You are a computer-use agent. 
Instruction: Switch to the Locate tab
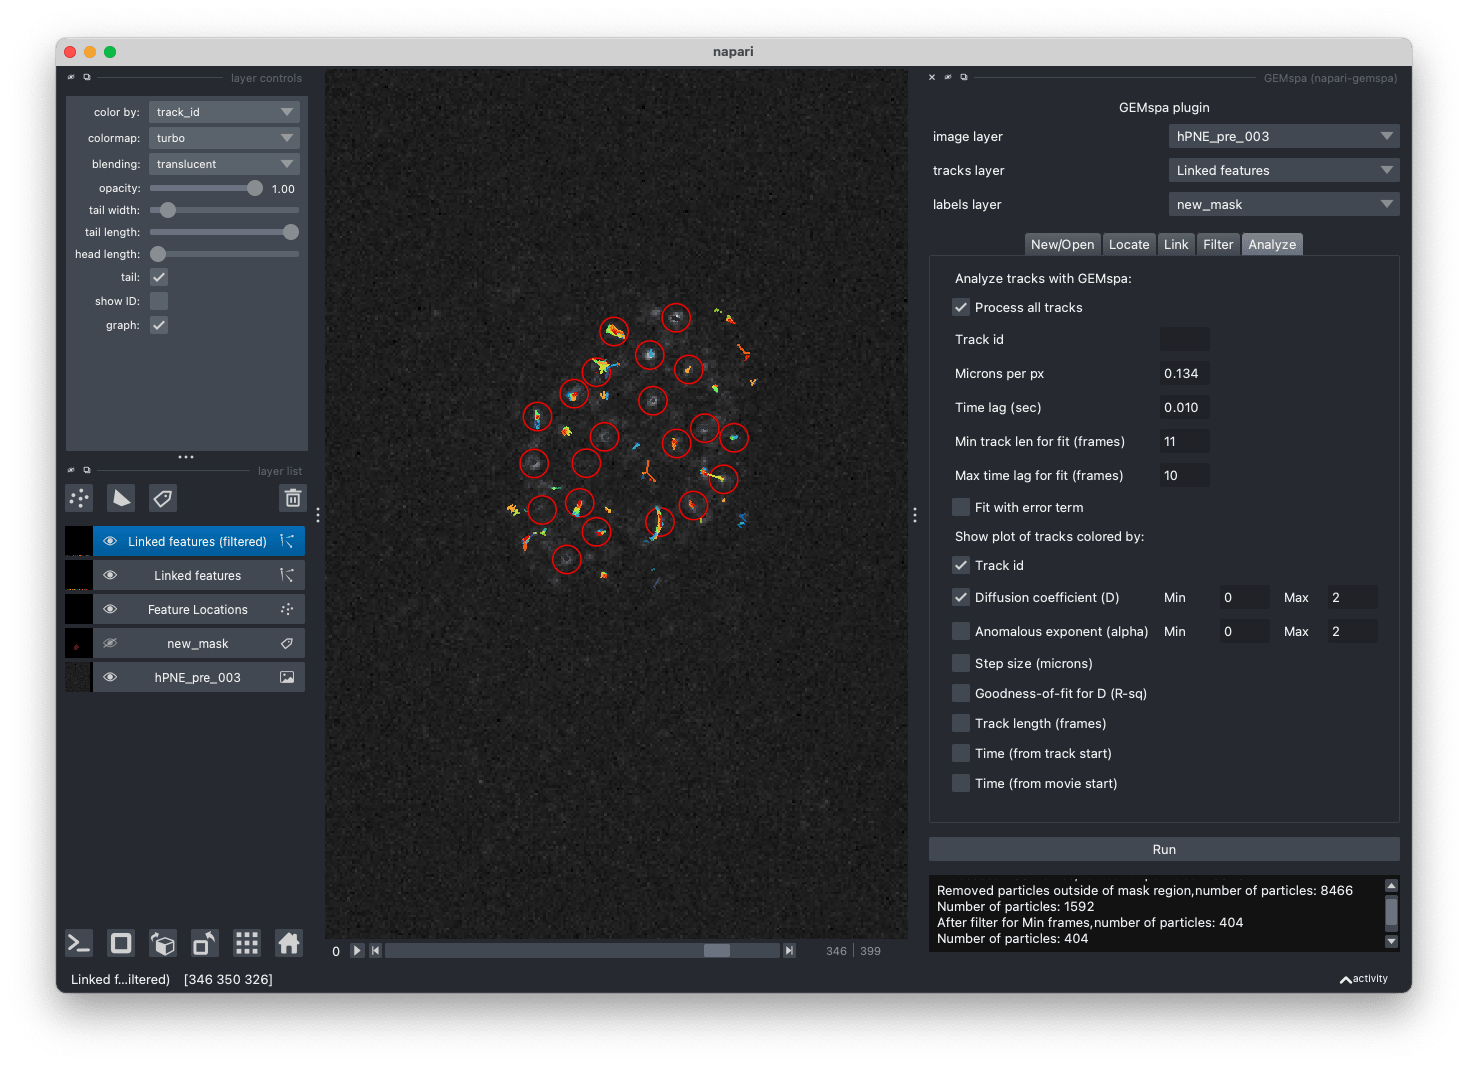[x=1129, y=244]
